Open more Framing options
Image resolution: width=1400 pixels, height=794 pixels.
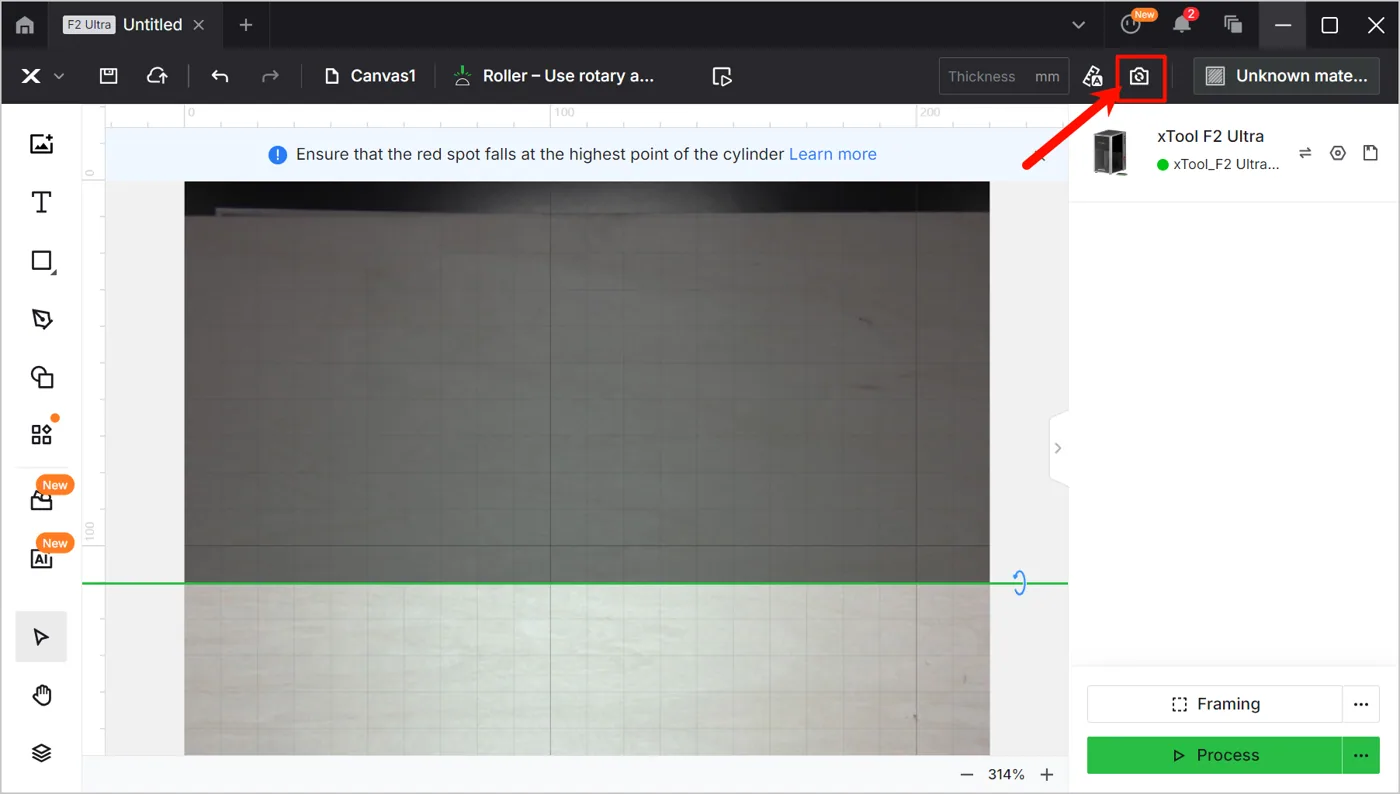point(1361,704)
